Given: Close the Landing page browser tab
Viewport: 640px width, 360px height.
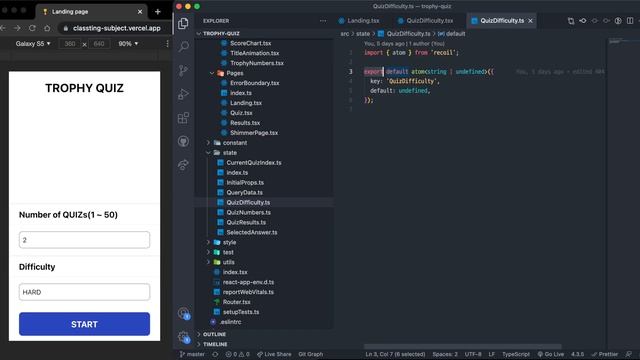Looking at the screenshot, I should click(140, 12).
